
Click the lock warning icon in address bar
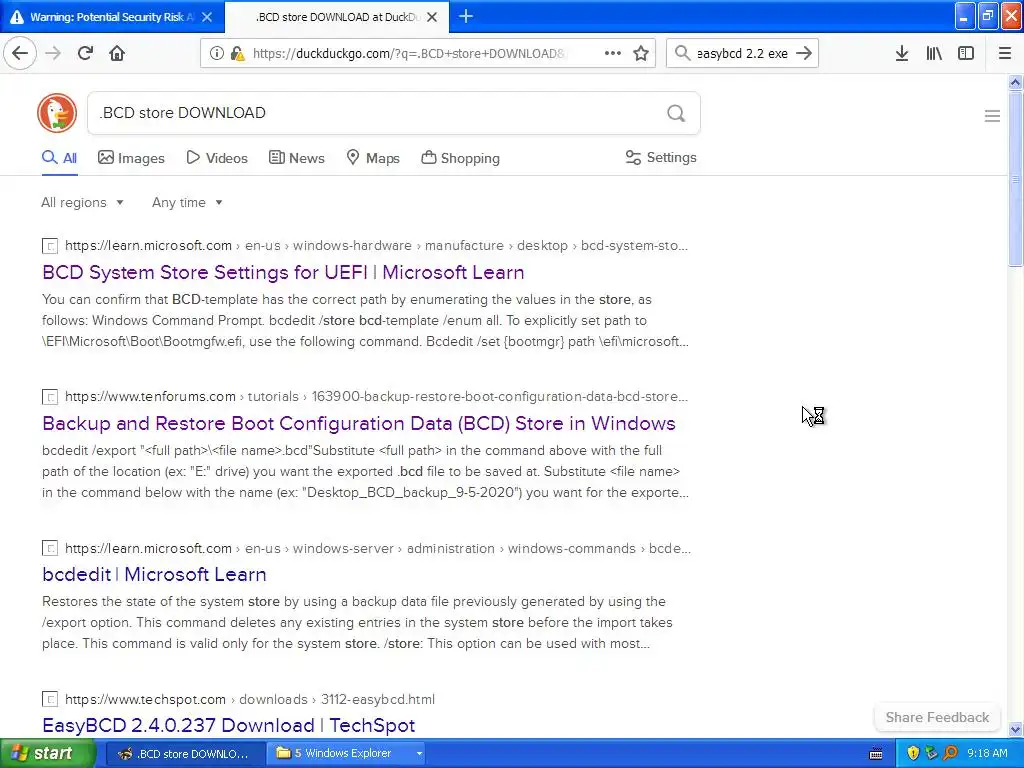click(238, 54)
